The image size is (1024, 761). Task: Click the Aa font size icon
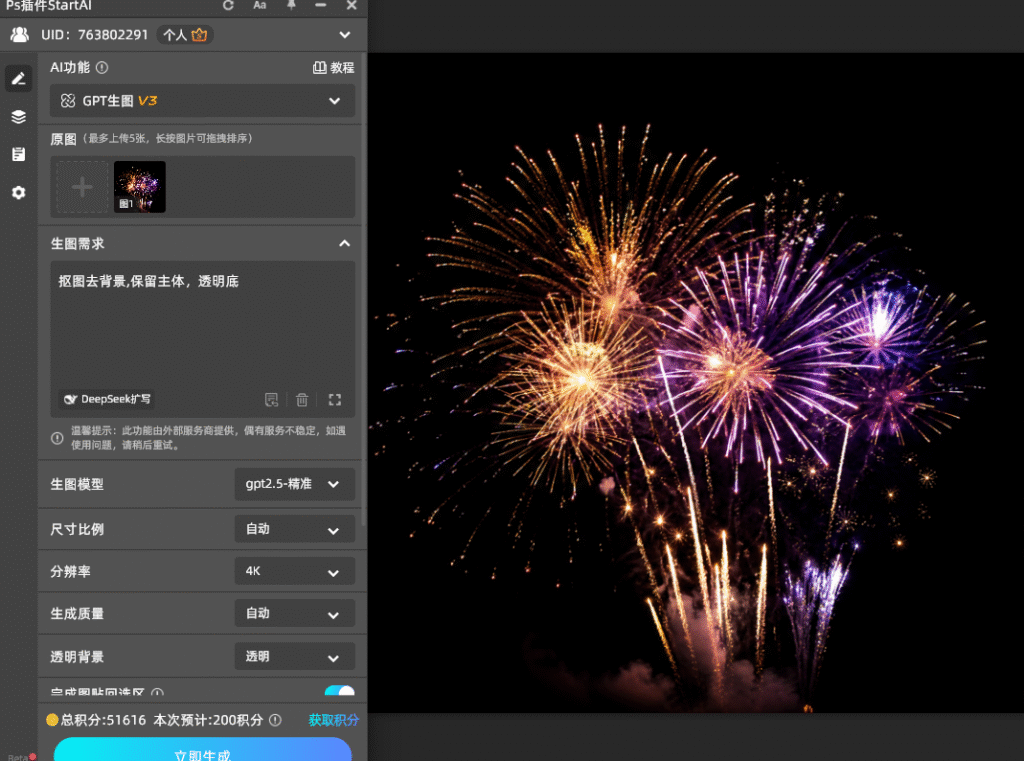(259, 5)
